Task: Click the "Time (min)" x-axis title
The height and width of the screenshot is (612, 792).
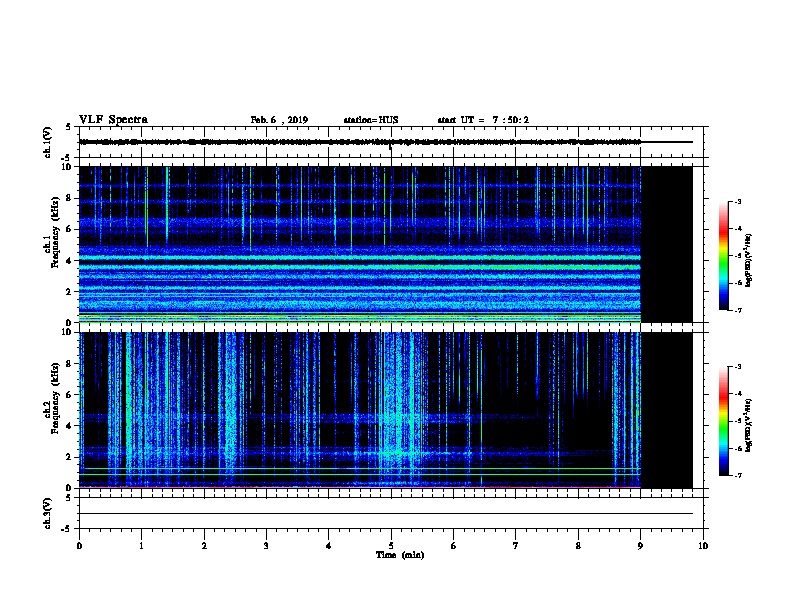Action: (x=400, y=555)
